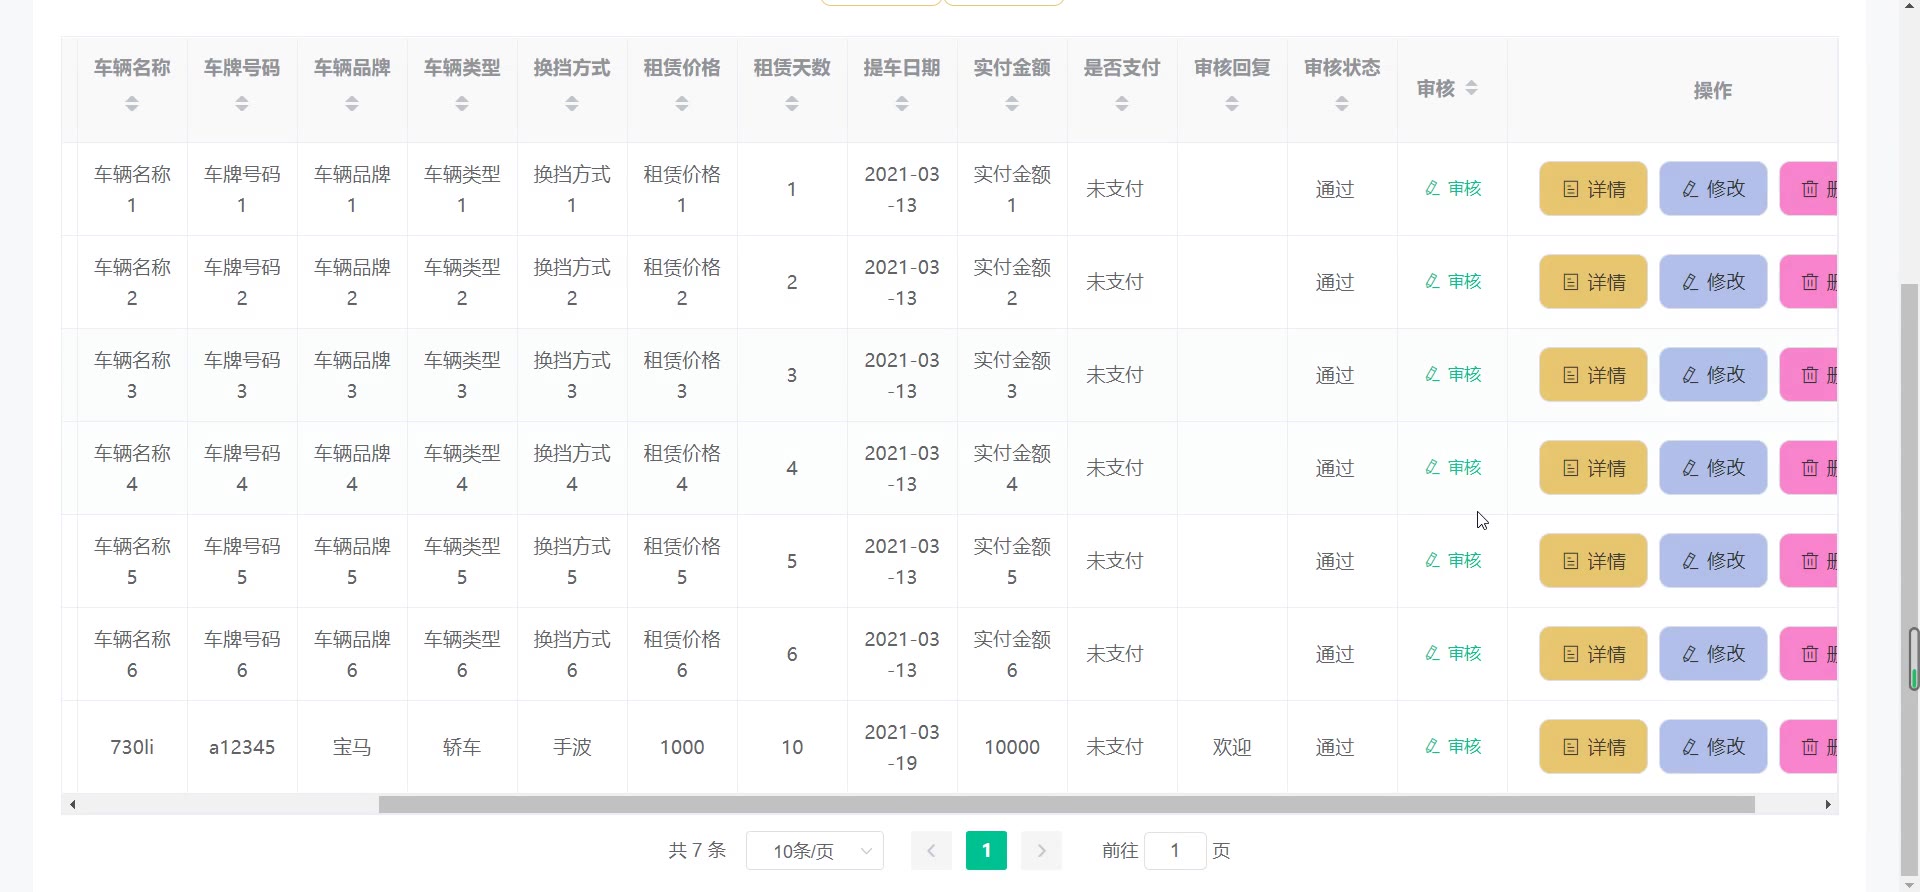Sort by the 车辆名称 column sort arrows
The height and width of the screenshot is (892, 1920).
[132, 104]
